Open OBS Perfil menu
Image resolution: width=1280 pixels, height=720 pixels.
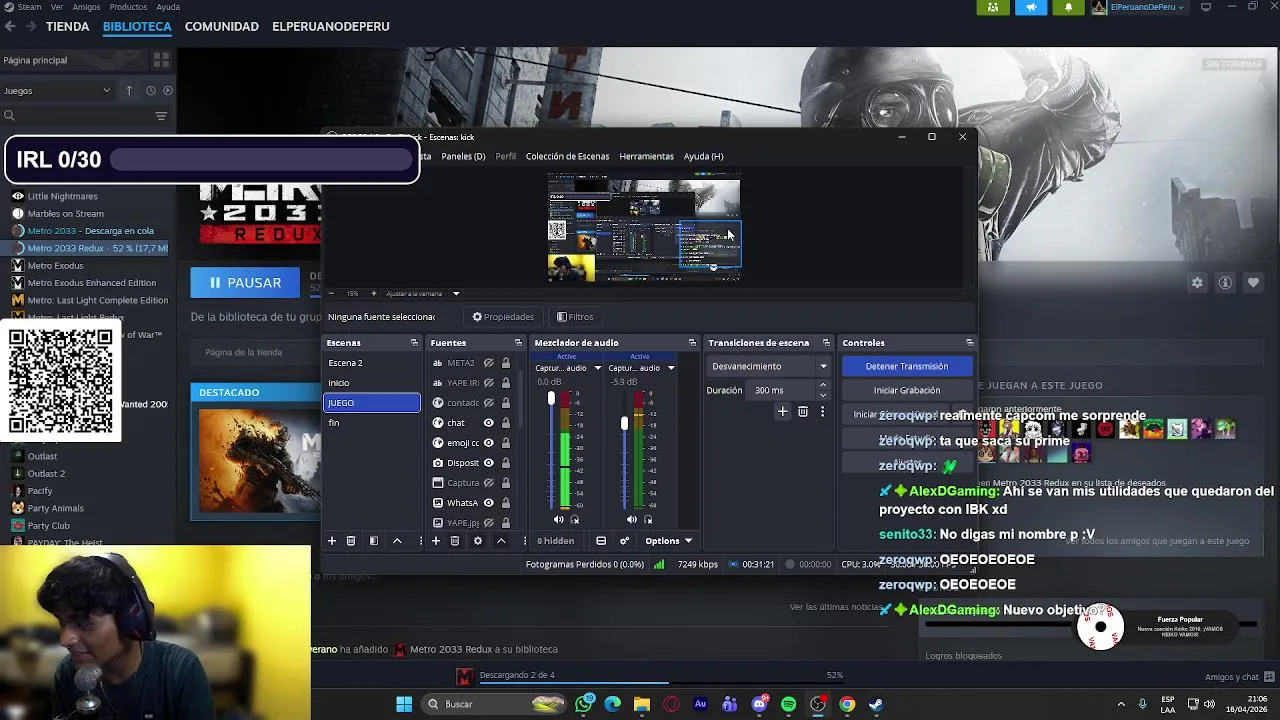[x=506, y=156]
